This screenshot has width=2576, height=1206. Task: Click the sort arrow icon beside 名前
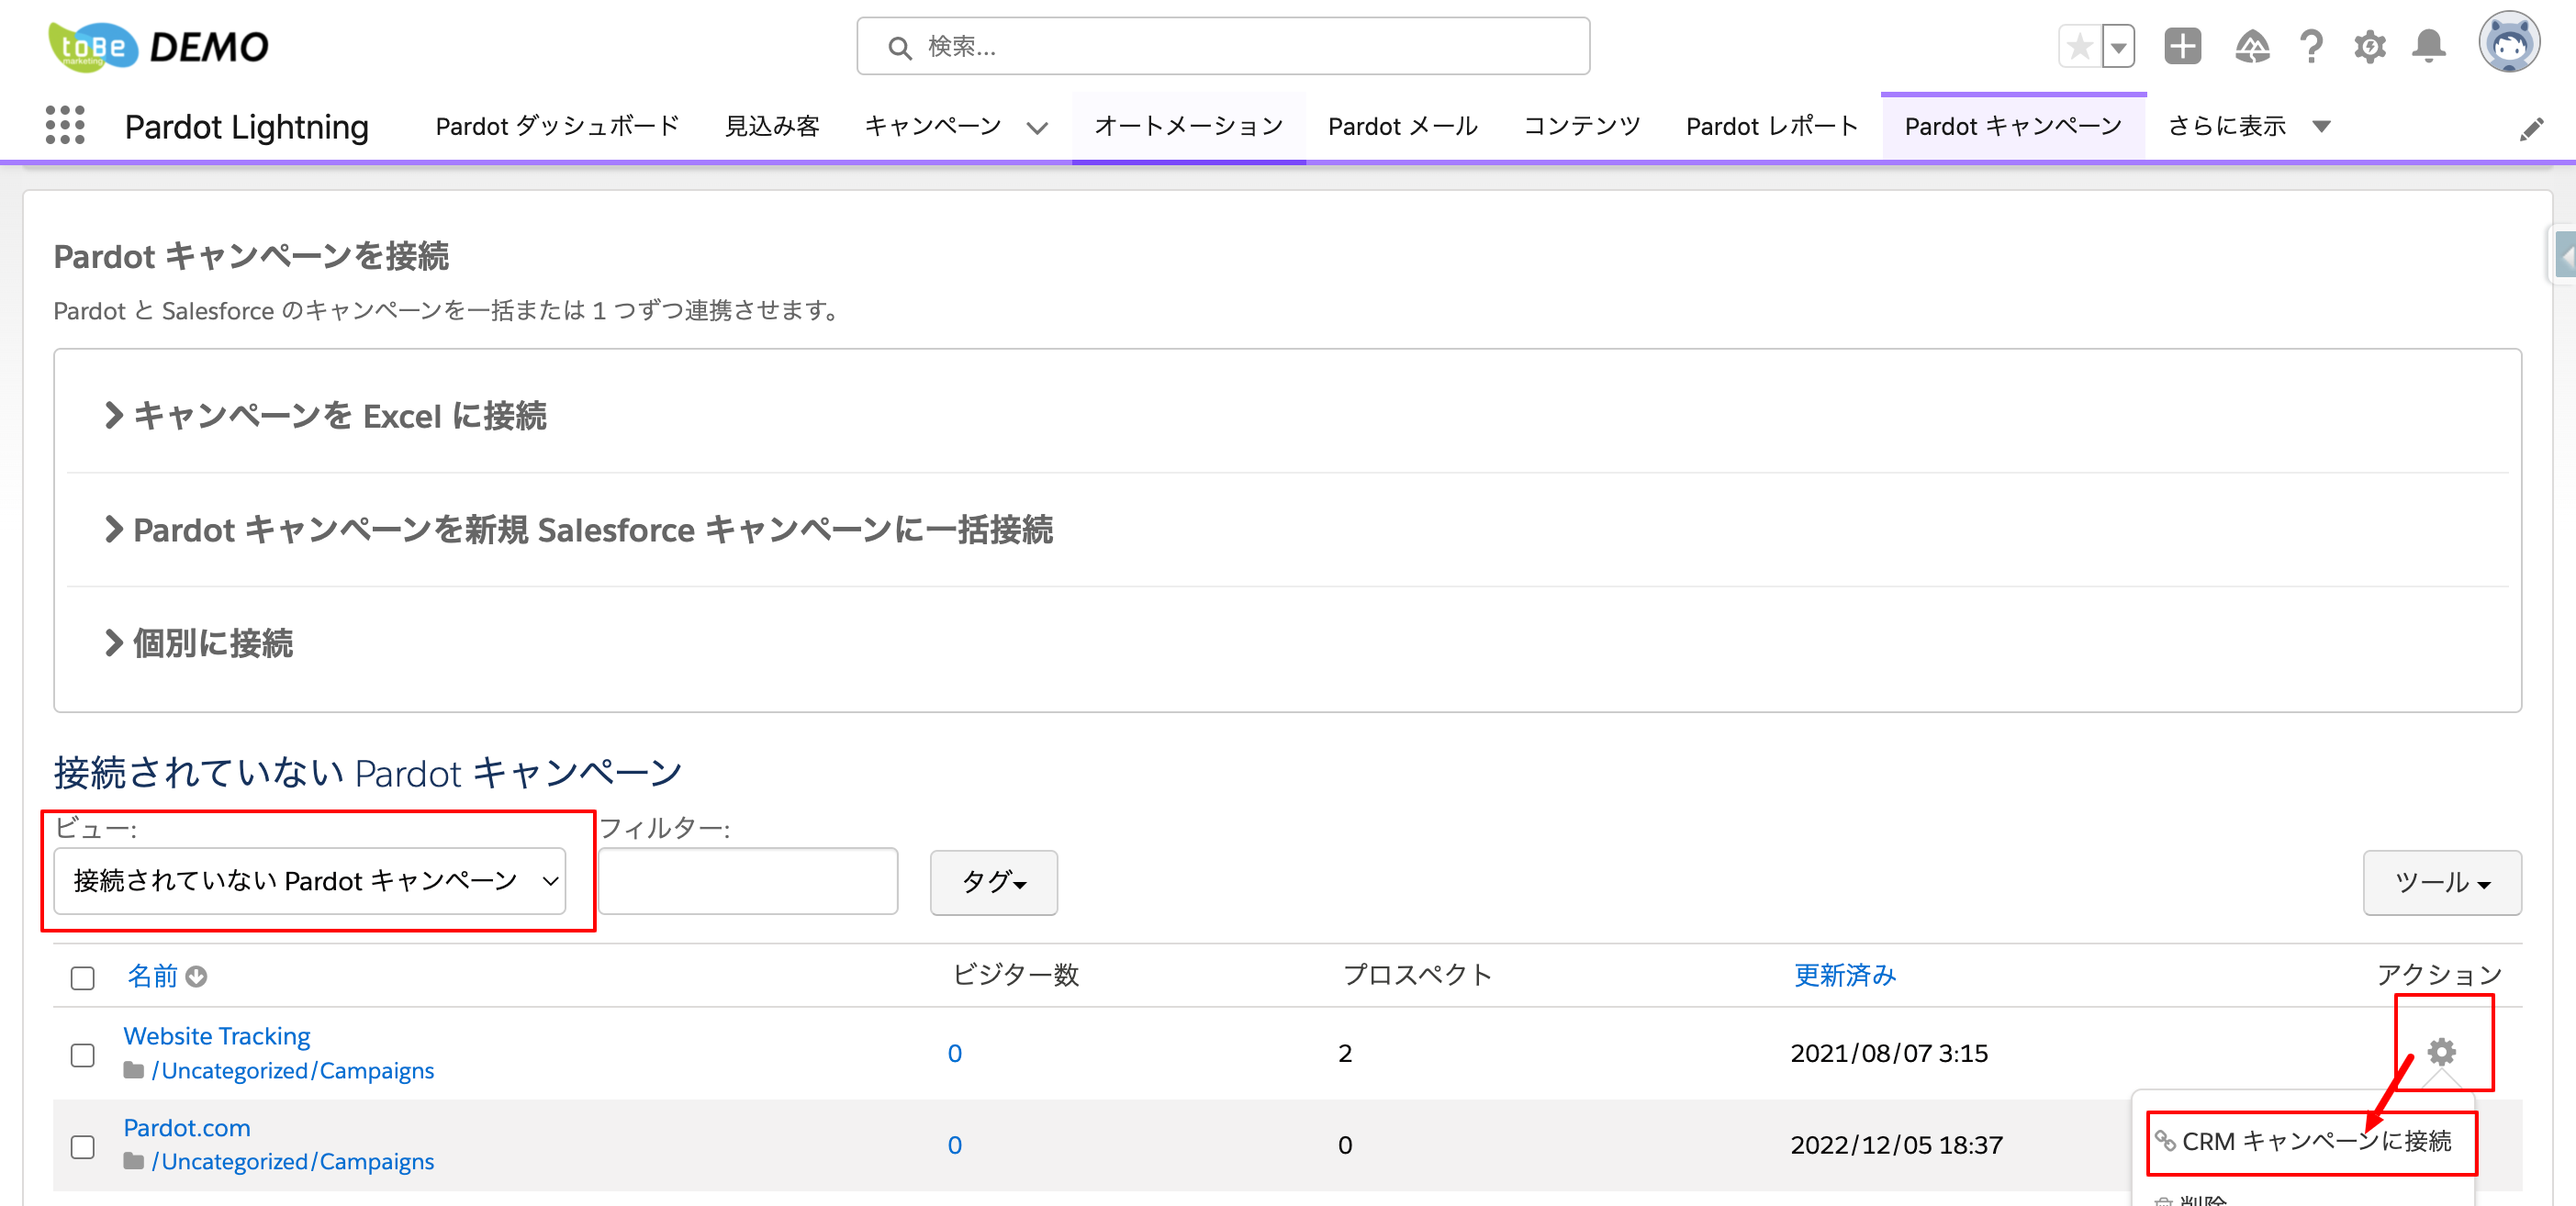point(197,976)
